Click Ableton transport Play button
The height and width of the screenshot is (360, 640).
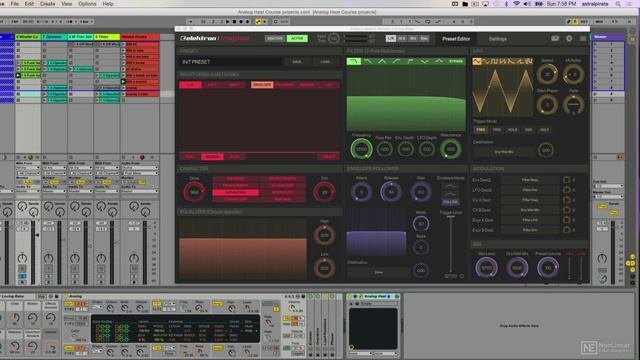pos(227,21)
